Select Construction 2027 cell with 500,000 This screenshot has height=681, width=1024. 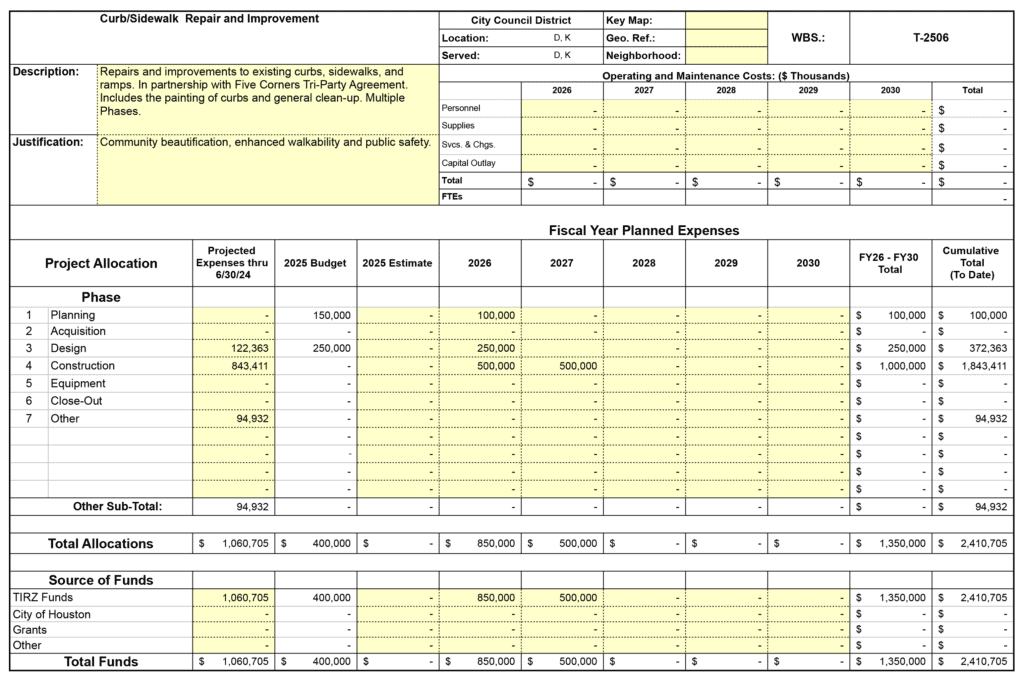coord(562,366)
